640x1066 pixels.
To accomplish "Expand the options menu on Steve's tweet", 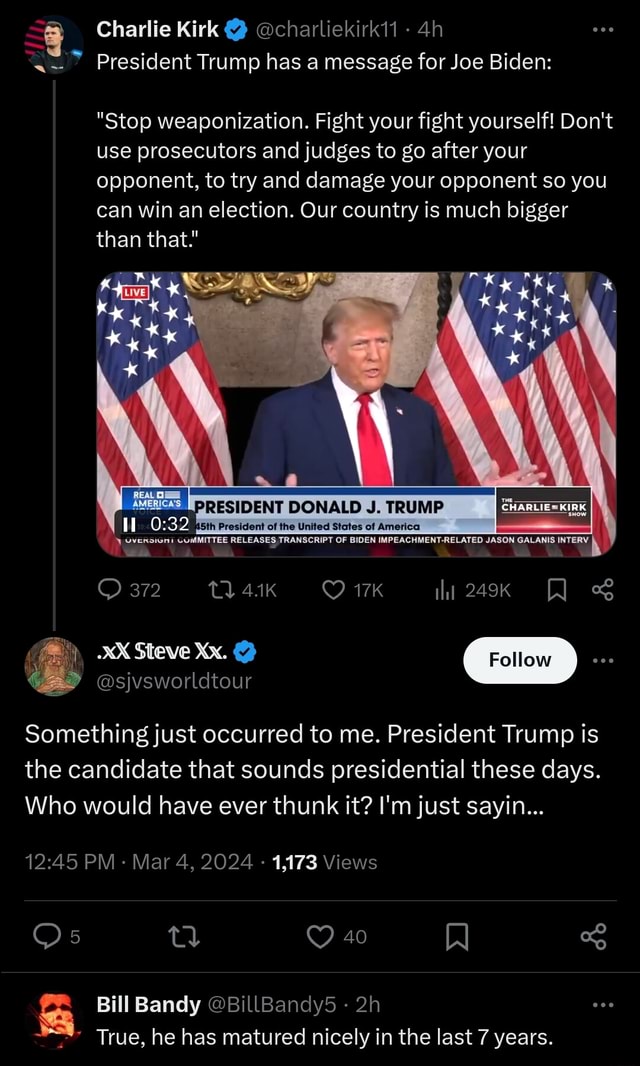I will [x=601, y=660].
